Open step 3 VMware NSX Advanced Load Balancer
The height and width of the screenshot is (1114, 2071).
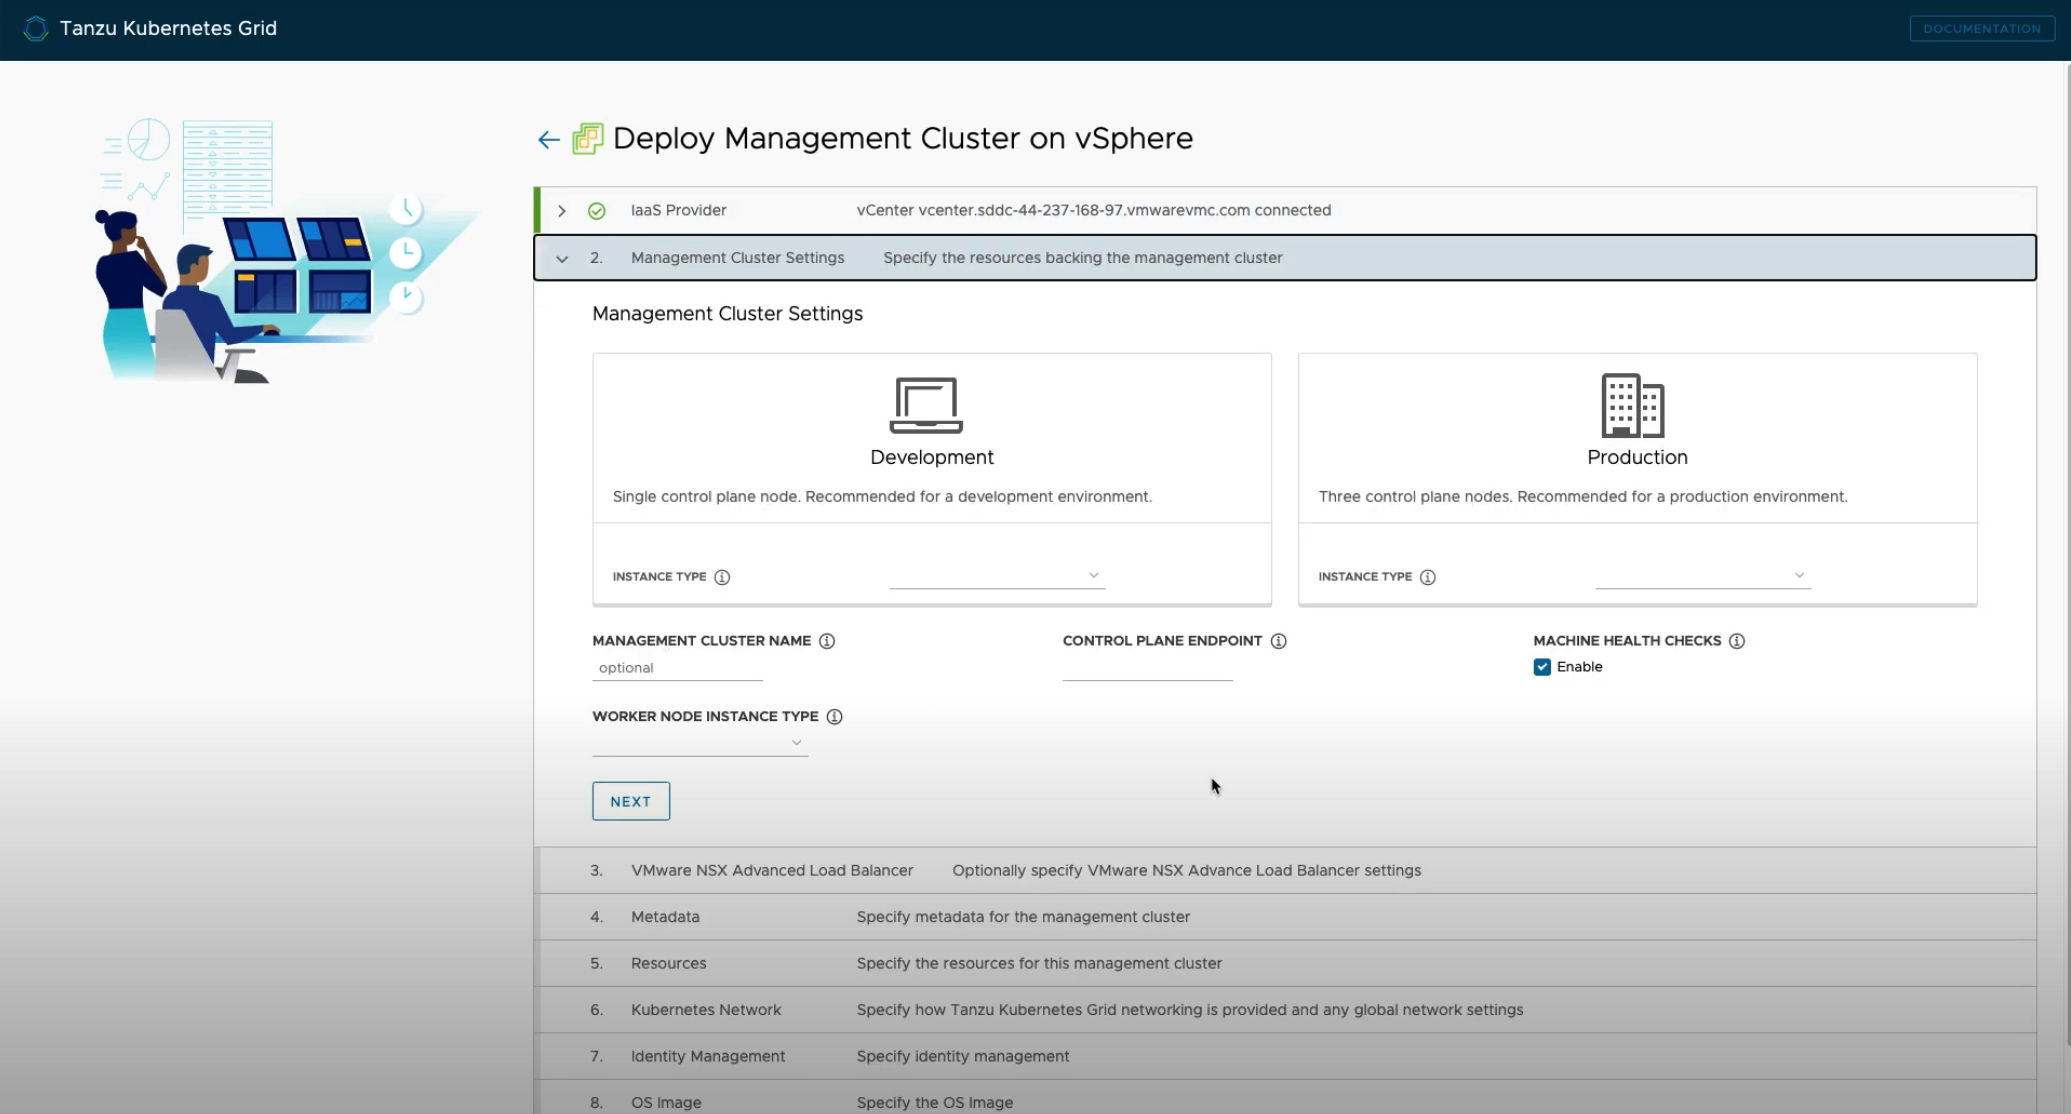pyautogui.click(x=1286, y=871)
